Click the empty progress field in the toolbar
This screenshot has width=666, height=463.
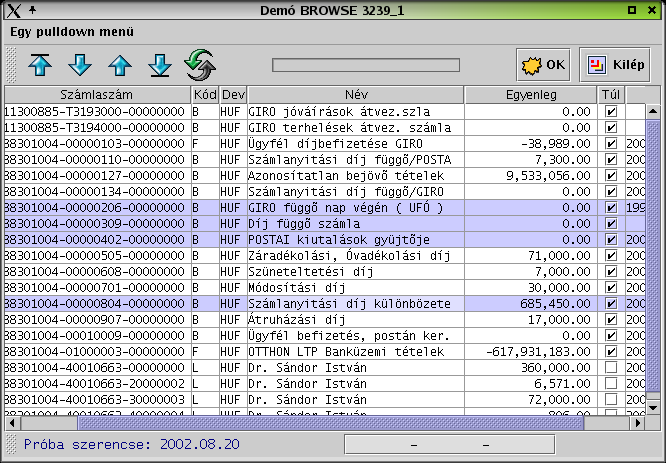pyautogui.click(x=366, y=65)
